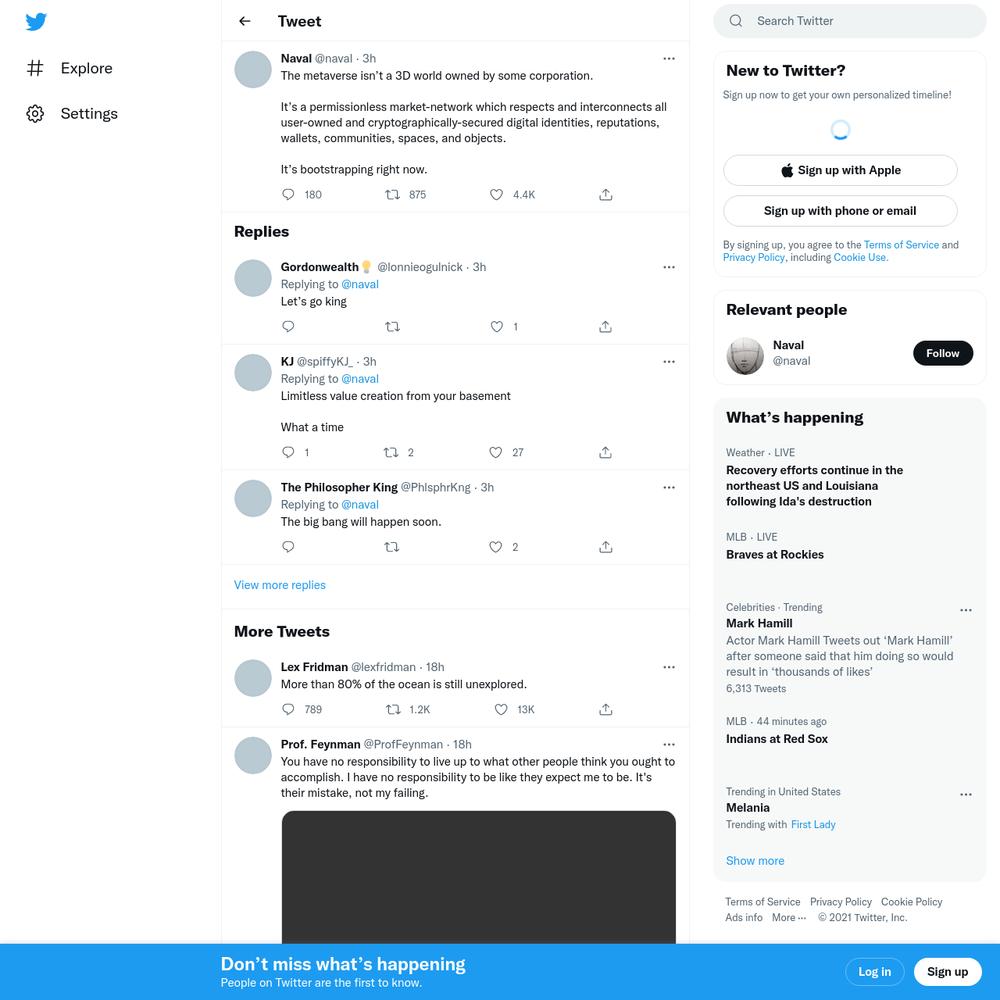Retweet Naval's tweet with 875 retweets
The height and width of the screenshot is (1000, 1000).
pos(392,195)
